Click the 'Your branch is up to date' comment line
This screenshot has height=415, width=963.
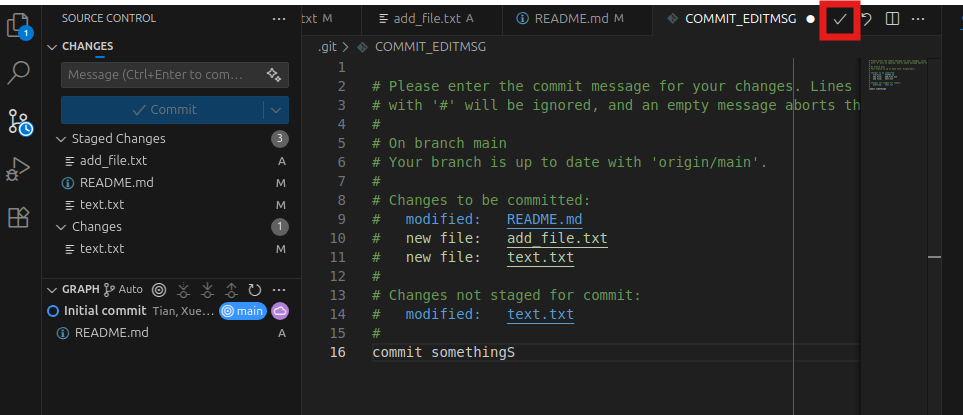pos(570,162)
